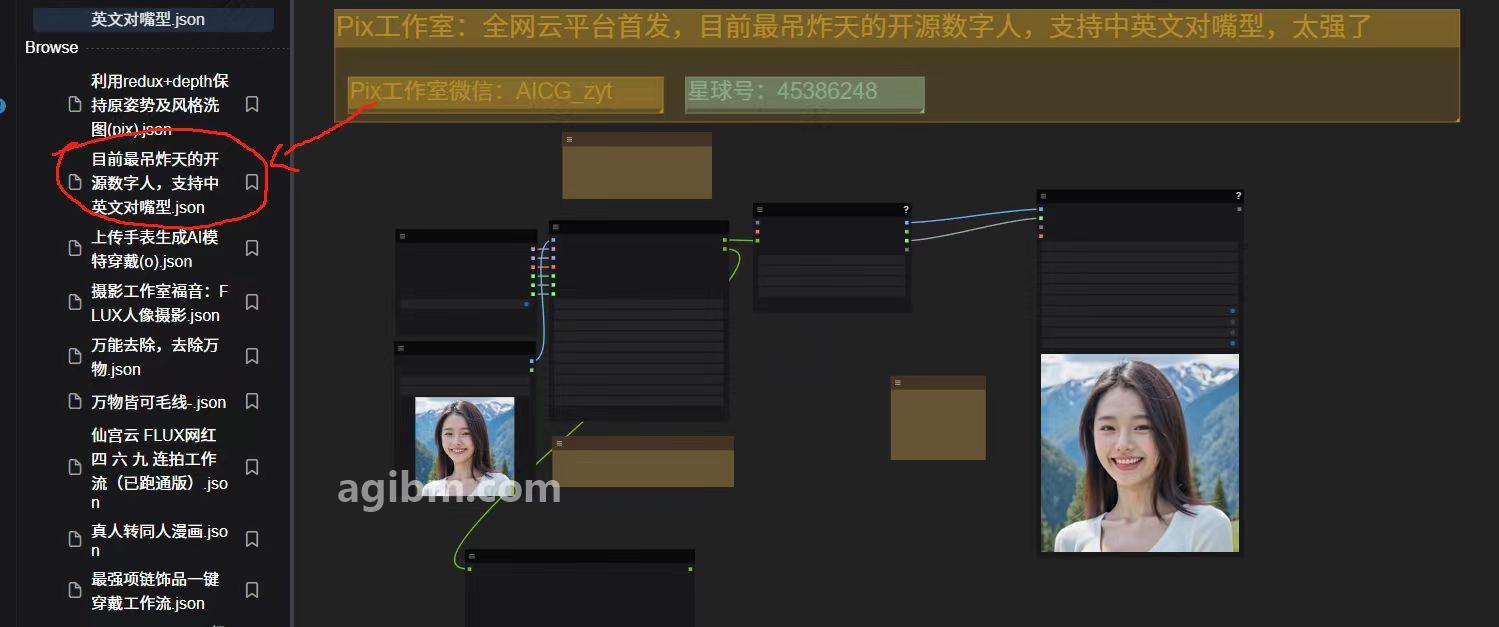Click help question mark on large preview node
Screen dimensions: 1499x627
[x=1238, y=196]
